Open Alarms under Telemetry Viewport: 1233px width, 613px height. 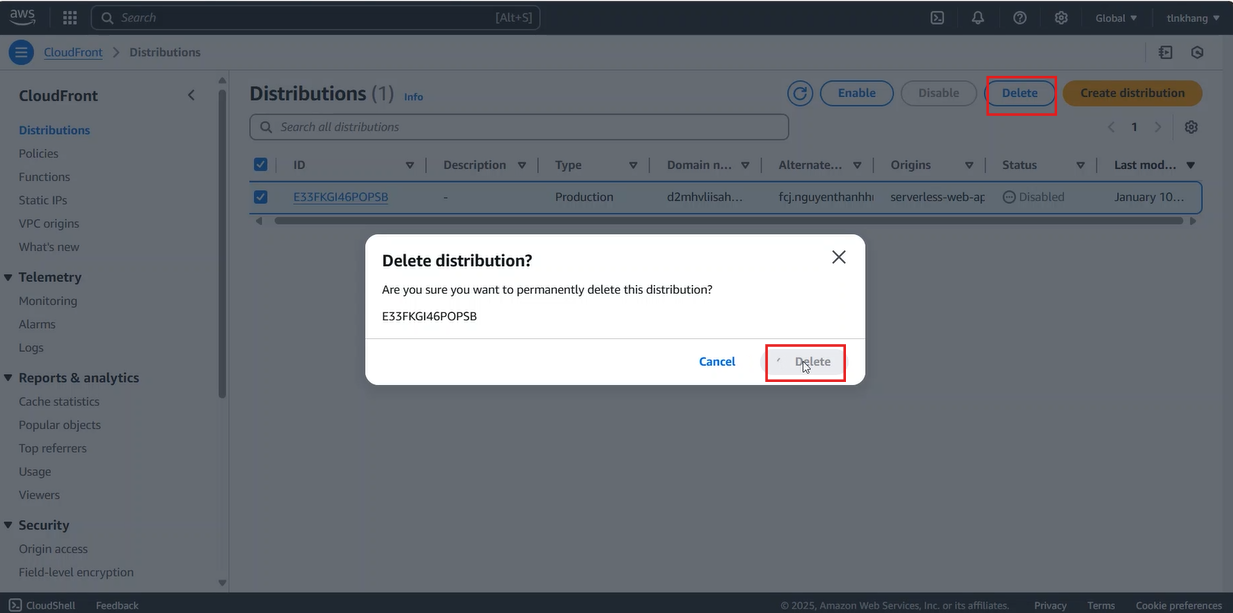click(x=37, y=324)
